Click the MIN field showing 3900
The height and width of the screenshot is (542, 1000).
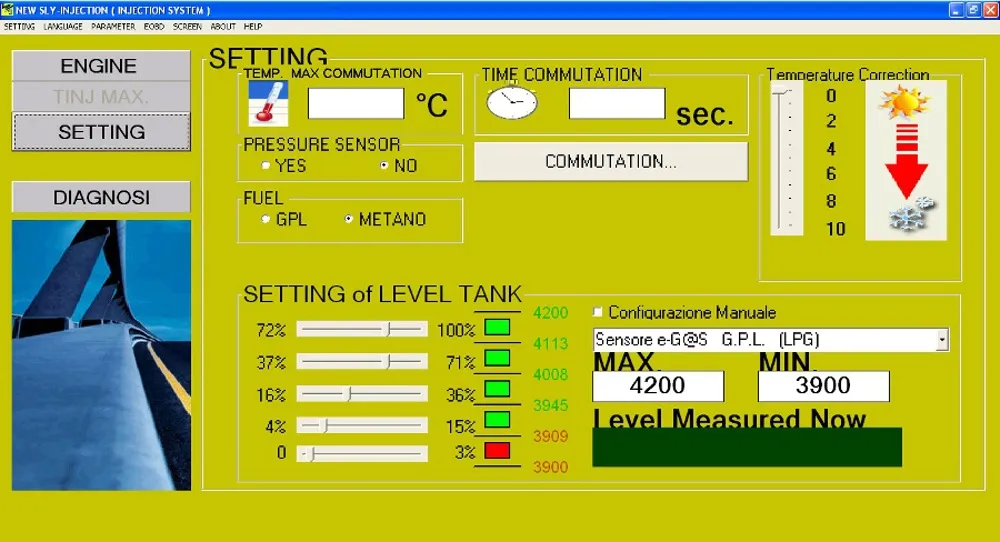823,386
